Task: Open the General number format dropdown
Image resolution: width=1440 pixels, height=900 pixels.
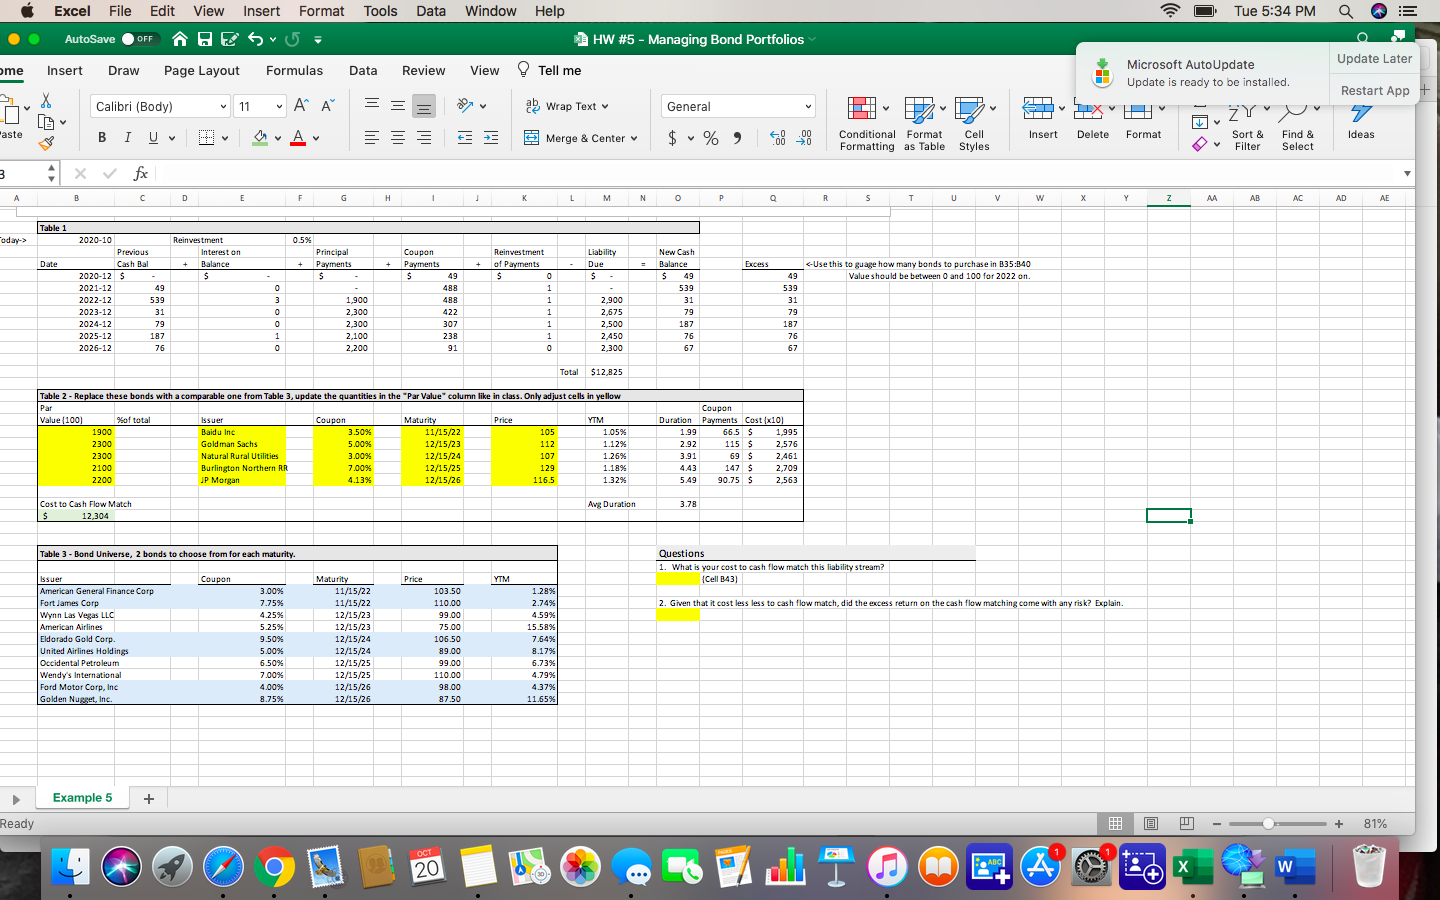Action: 806,106
